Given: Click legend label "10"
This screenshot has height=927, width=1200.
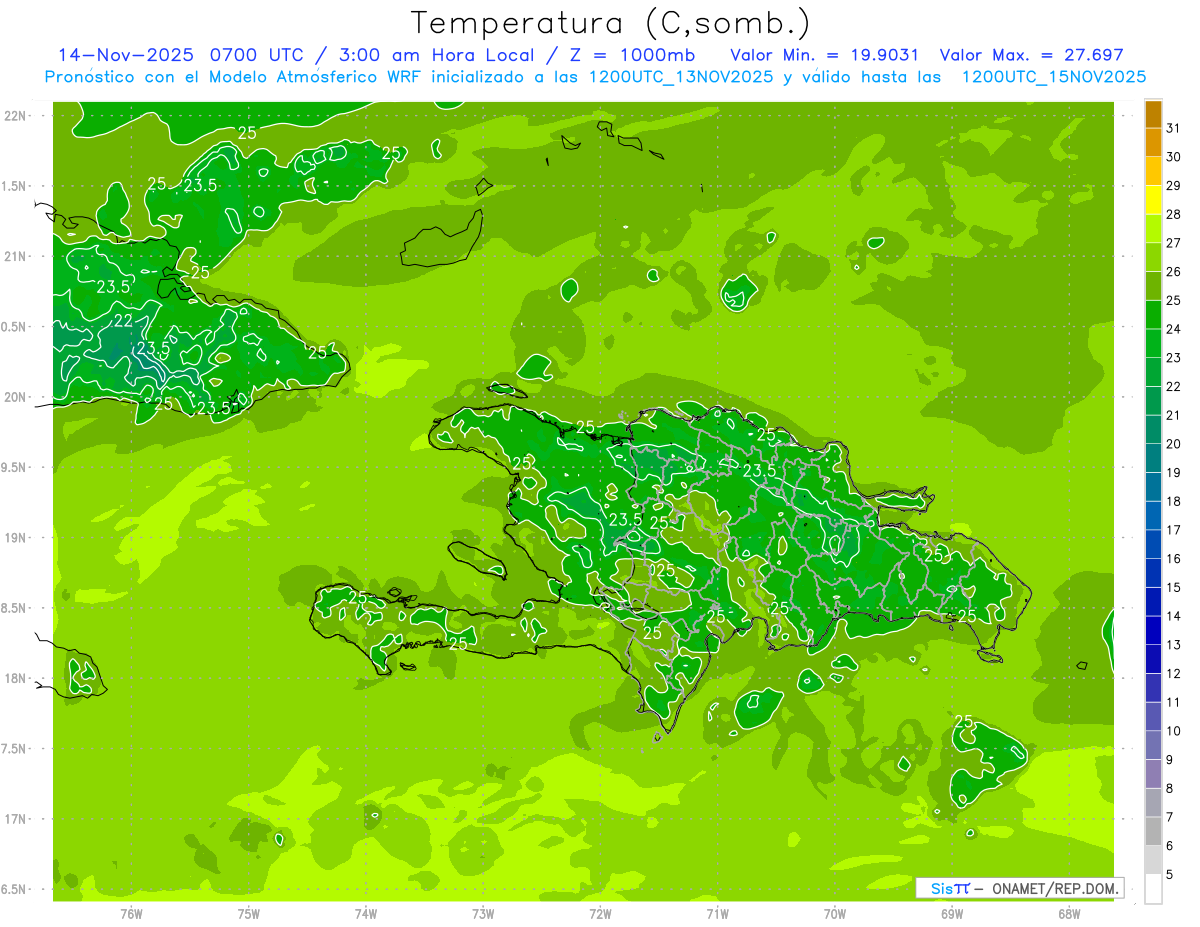Looking at the screenshot, I should pos(1173,731).
